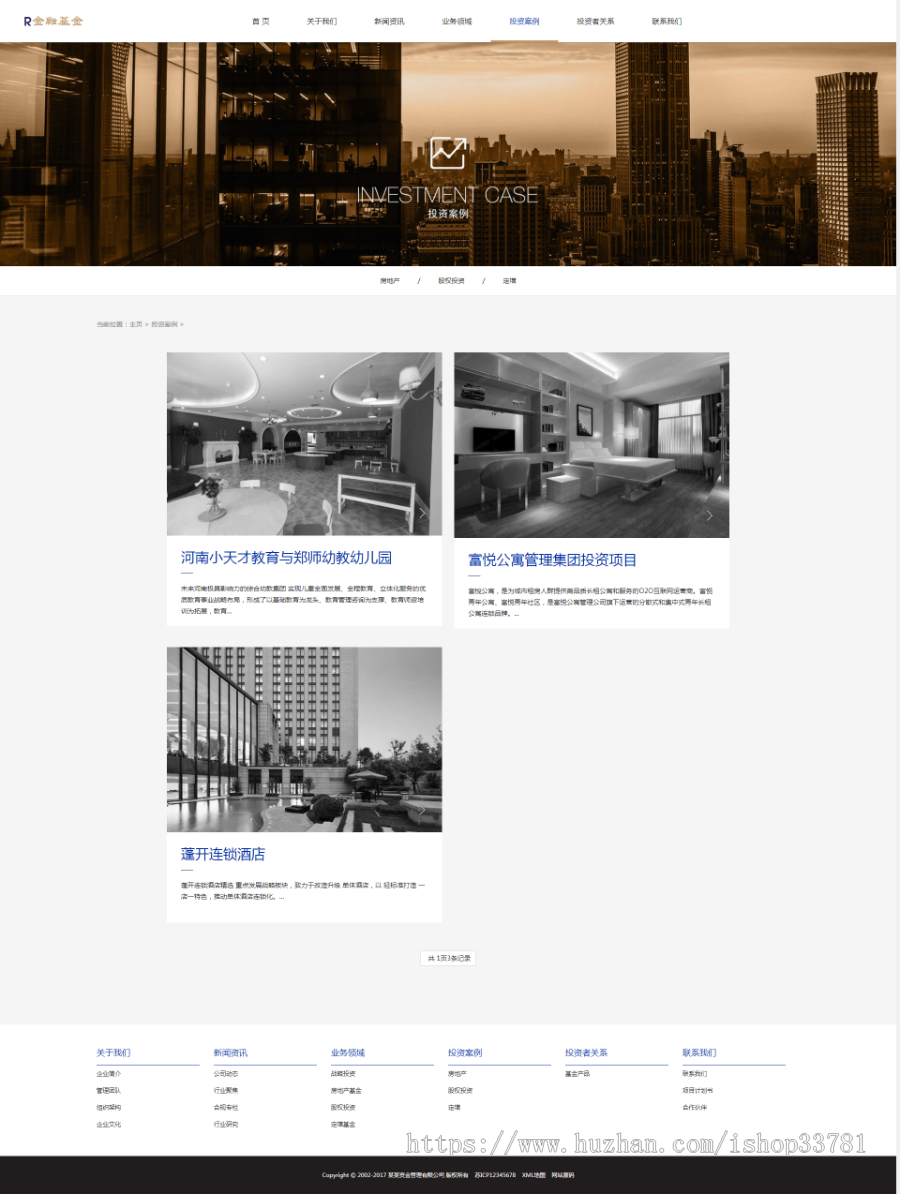Click the 共1页3条记录 pagination box
This screenshot has height=1194, width=900.
pos(448,958)
